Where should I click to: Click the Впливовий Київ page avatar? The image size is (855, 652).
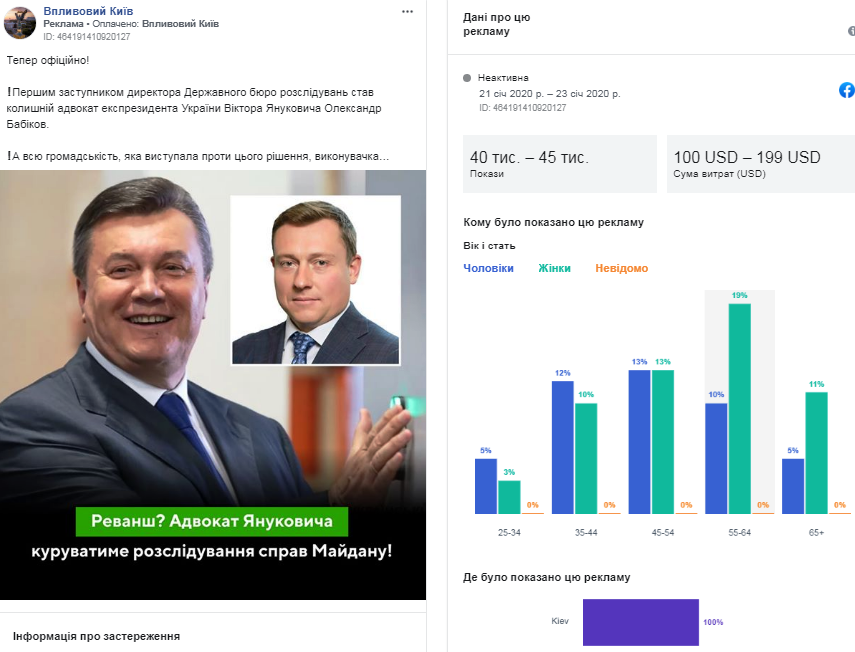click(20, 22)
